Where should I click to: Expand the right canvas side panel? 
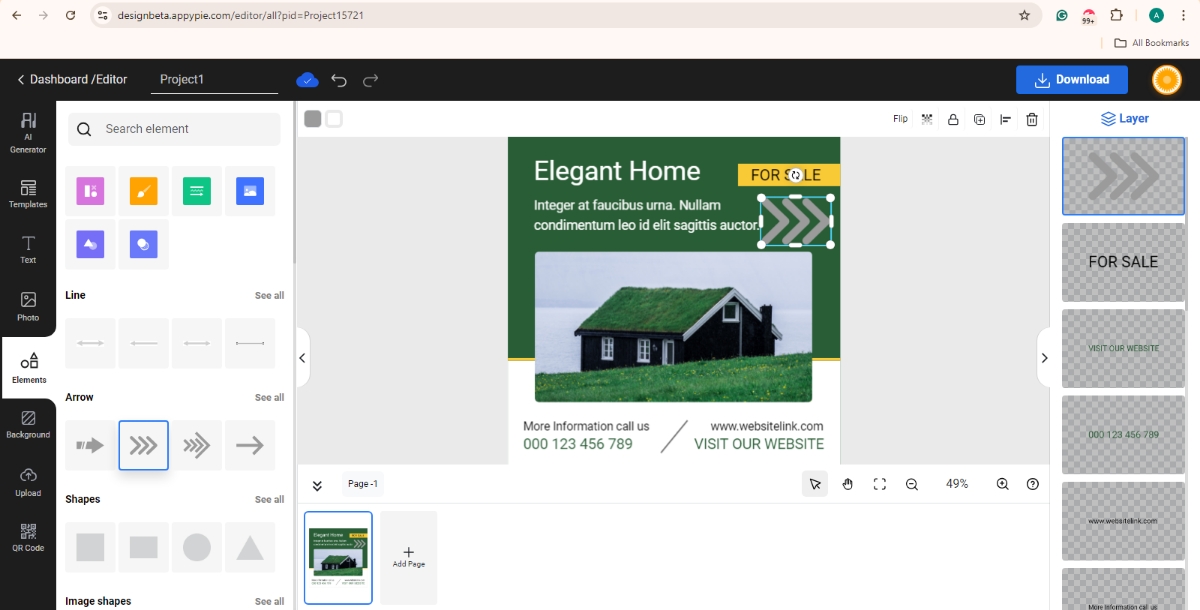click(x=1044, y=357)
